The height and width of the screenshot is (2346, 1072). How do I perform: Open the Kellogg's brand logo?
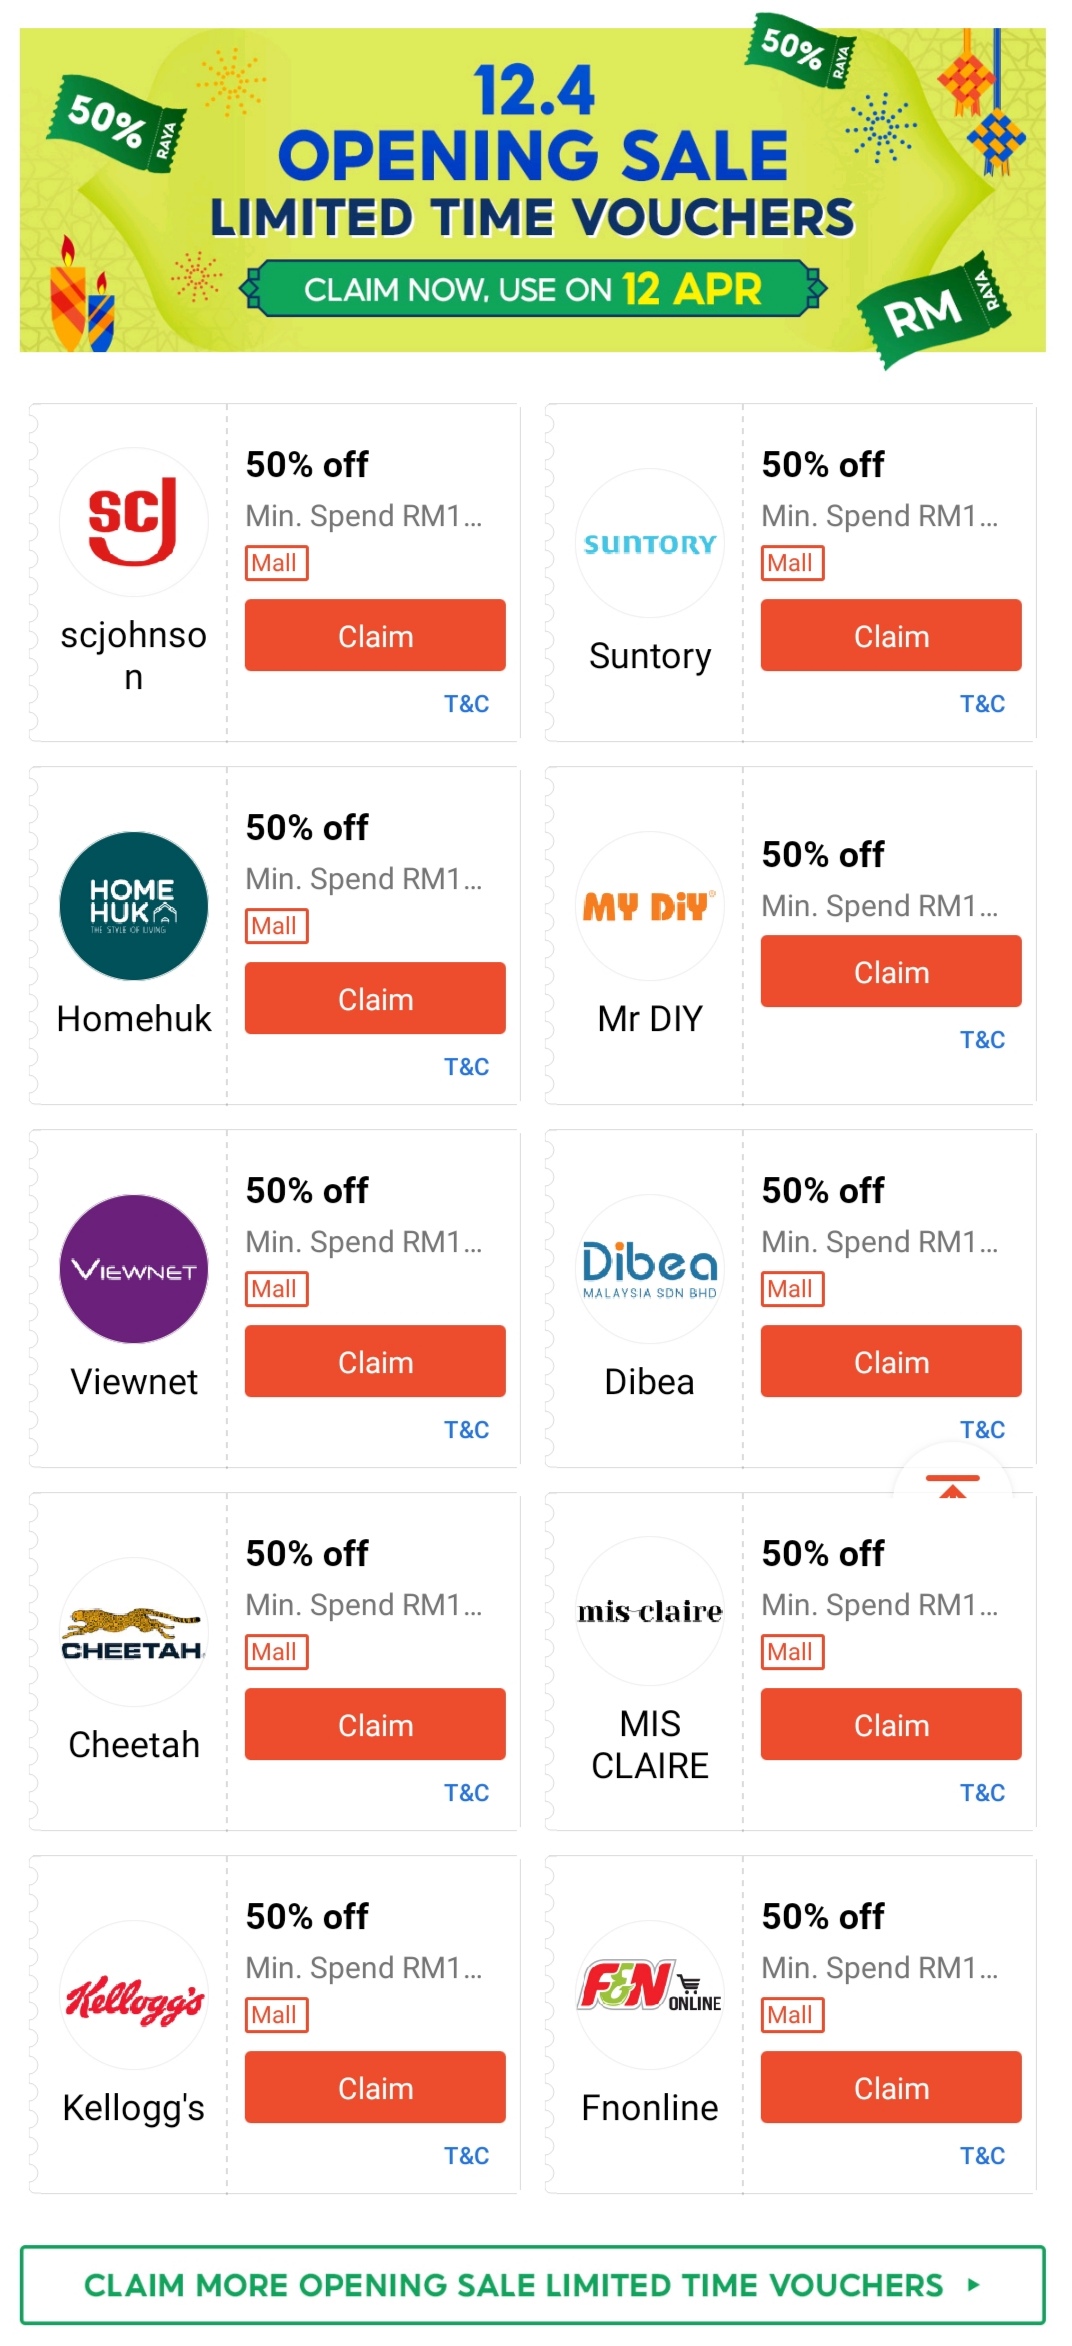pos(133,1995)
